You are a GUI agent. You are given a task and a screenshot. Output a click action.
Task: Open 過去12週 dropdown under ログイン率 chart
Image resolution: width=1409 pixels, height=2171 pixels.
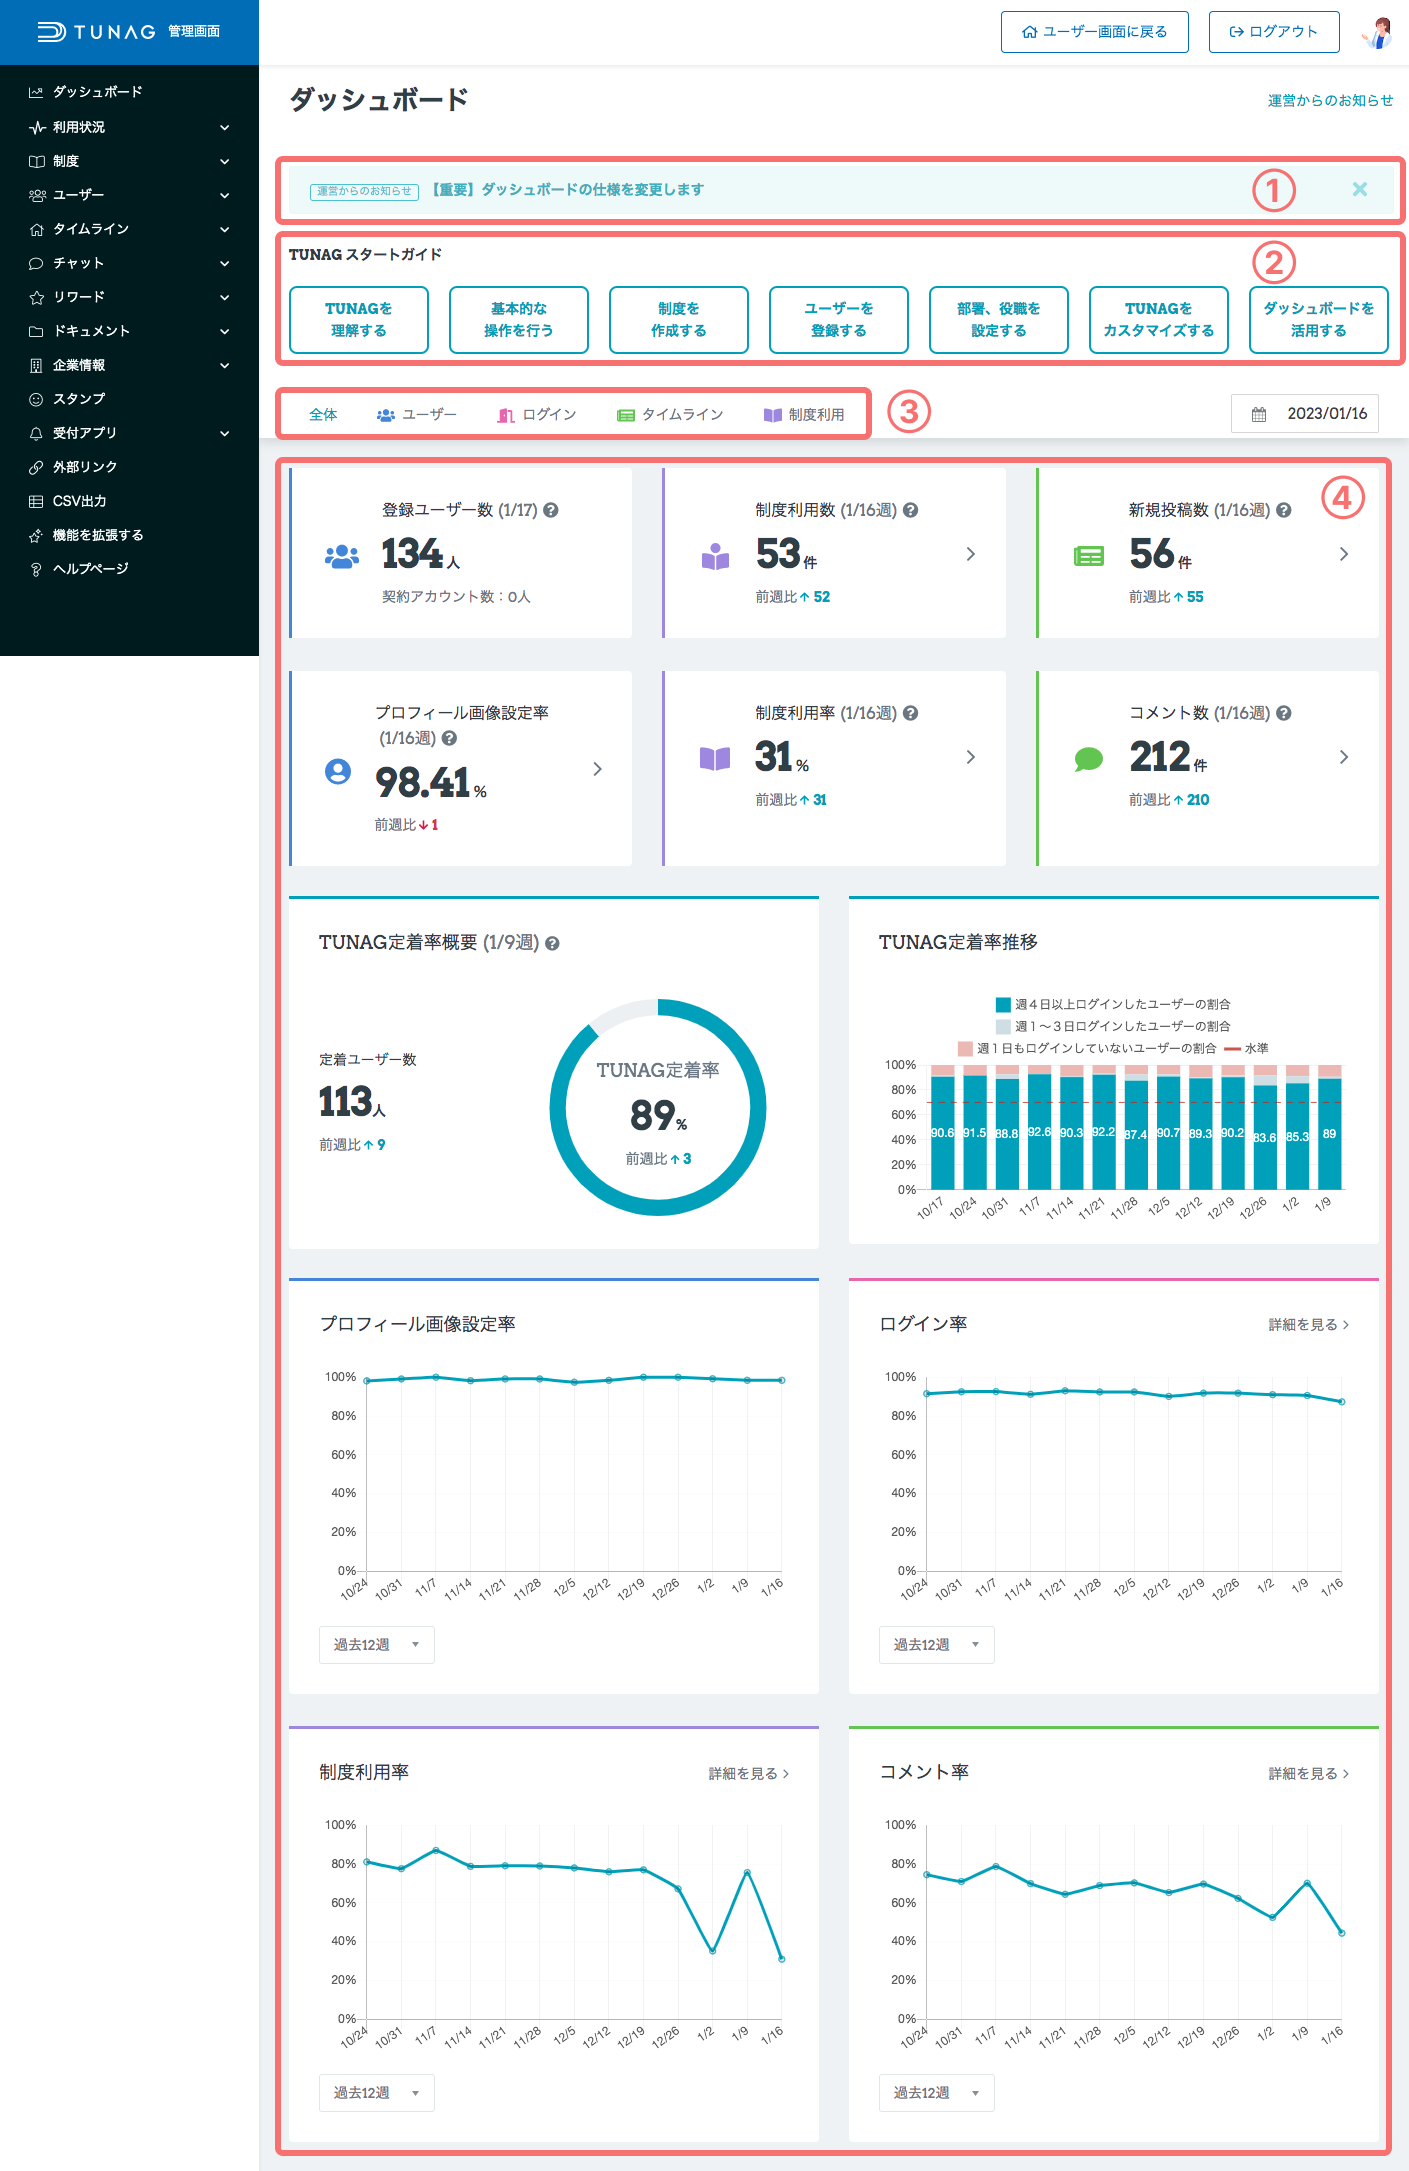pyautogui.click(x=936, y=1645)
